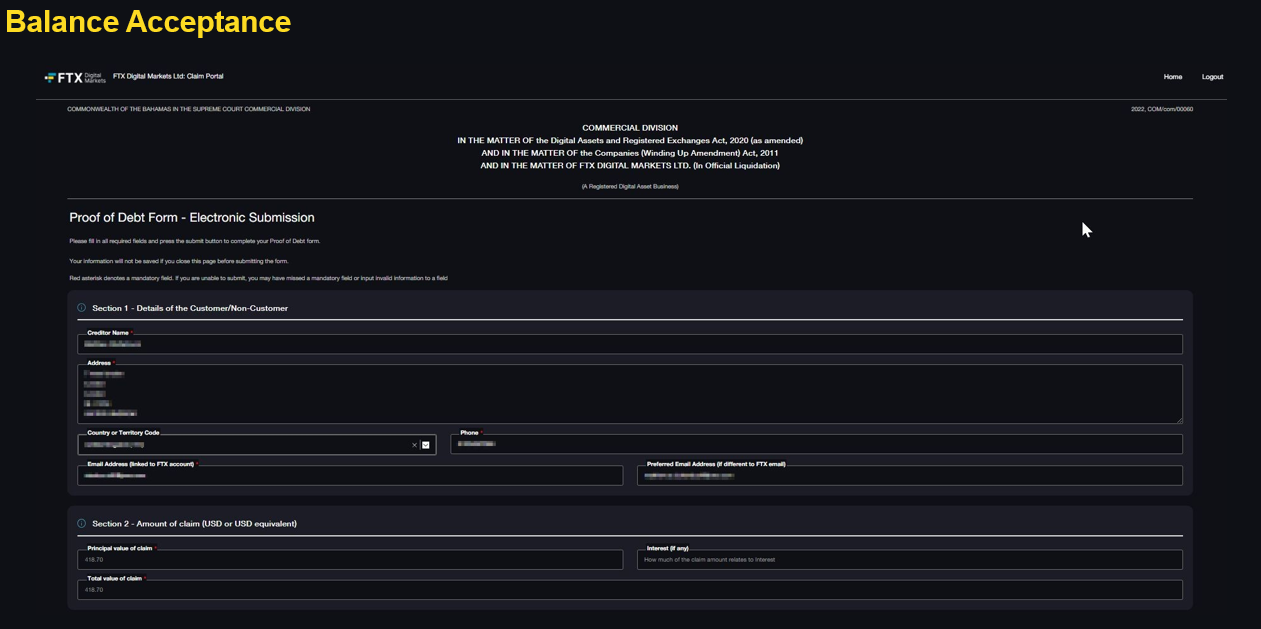
Task: Click the Principal value of claim field
Action: [350, 560]
